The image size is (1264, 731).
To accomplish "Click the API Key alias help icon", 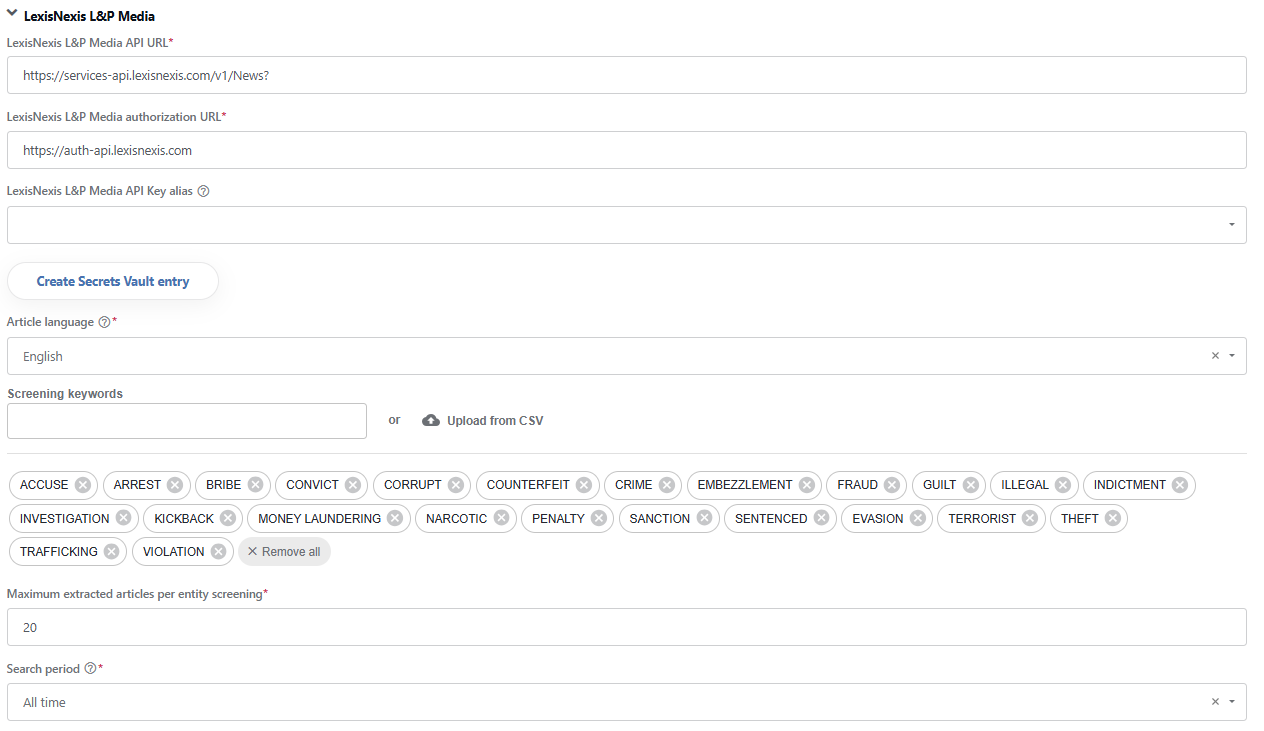I will click(204, 191).
